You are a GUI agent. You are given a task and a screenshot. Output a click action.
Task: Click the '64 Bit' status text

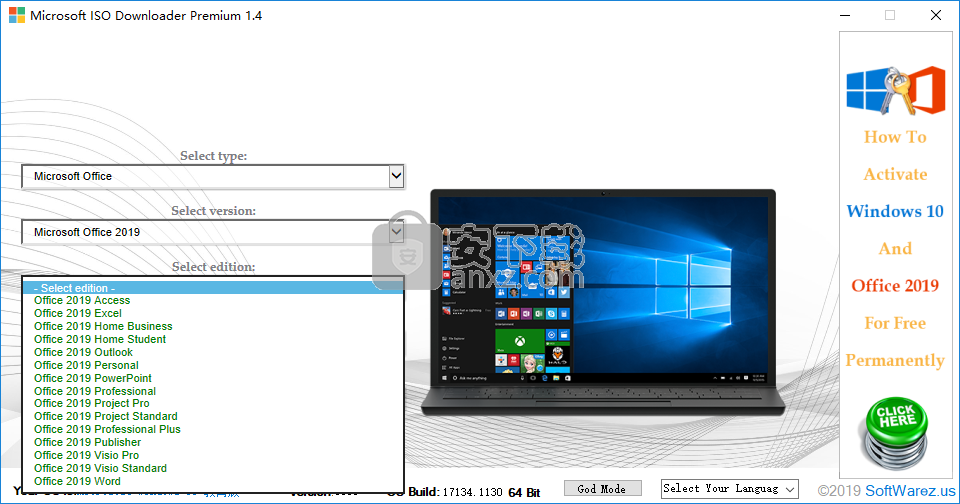pyautogui.click(x=524, y=492)
